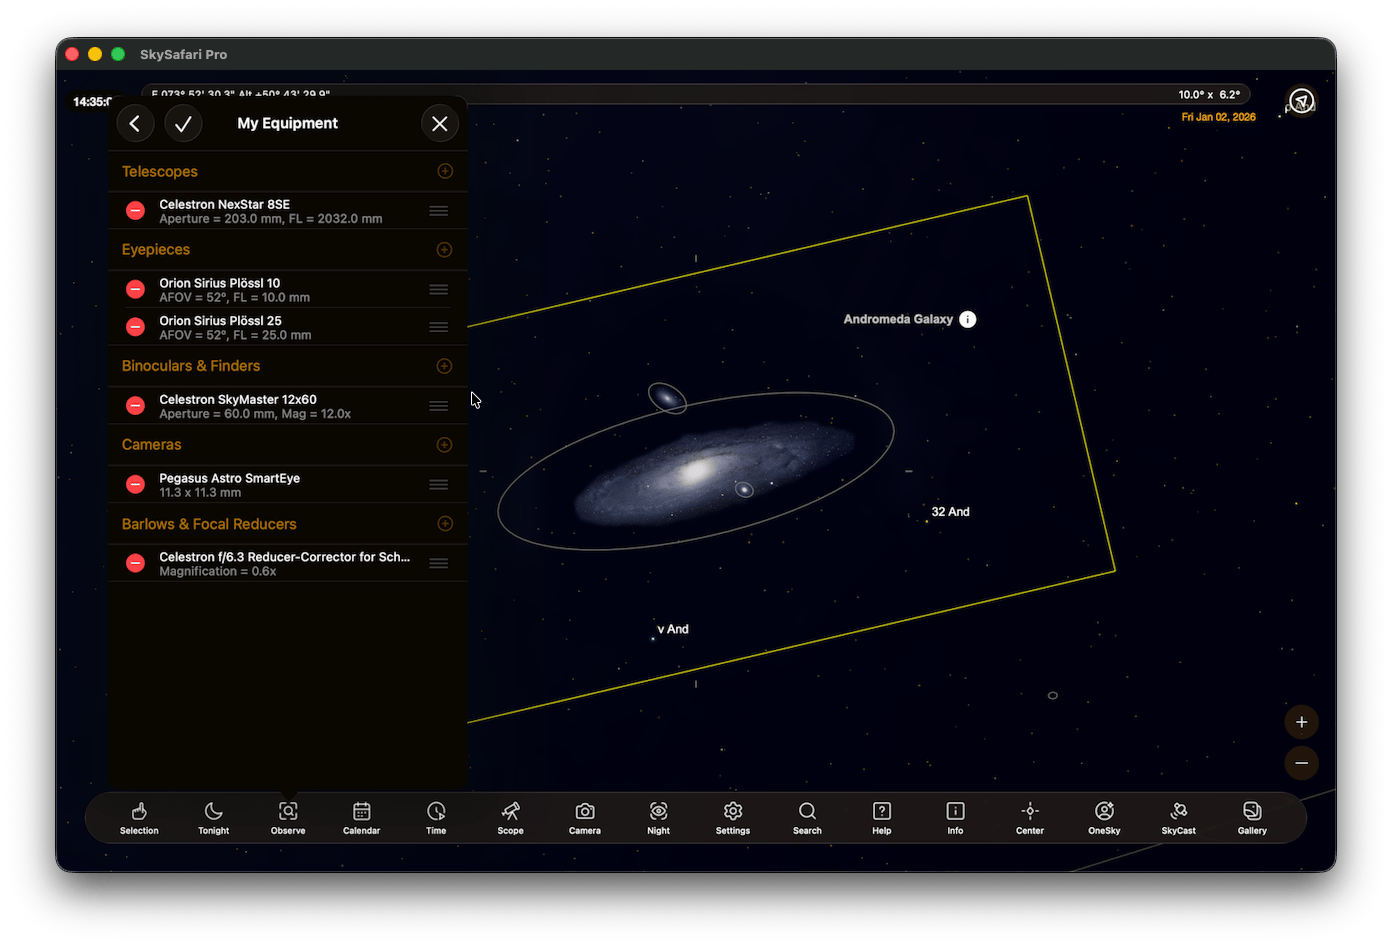
Task: Select the small satellite galaxy above Andromeda
Action: click(667, 398)
